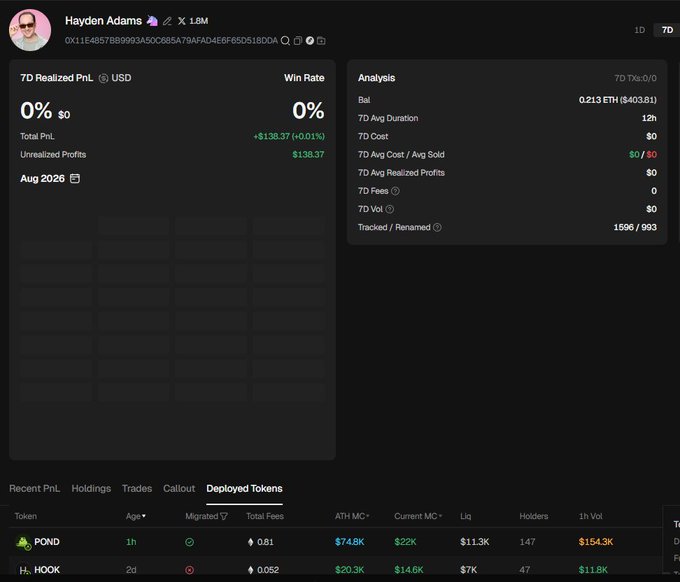Open the Recent PnL tab
The image size is (680, 582).
point(35,488)
